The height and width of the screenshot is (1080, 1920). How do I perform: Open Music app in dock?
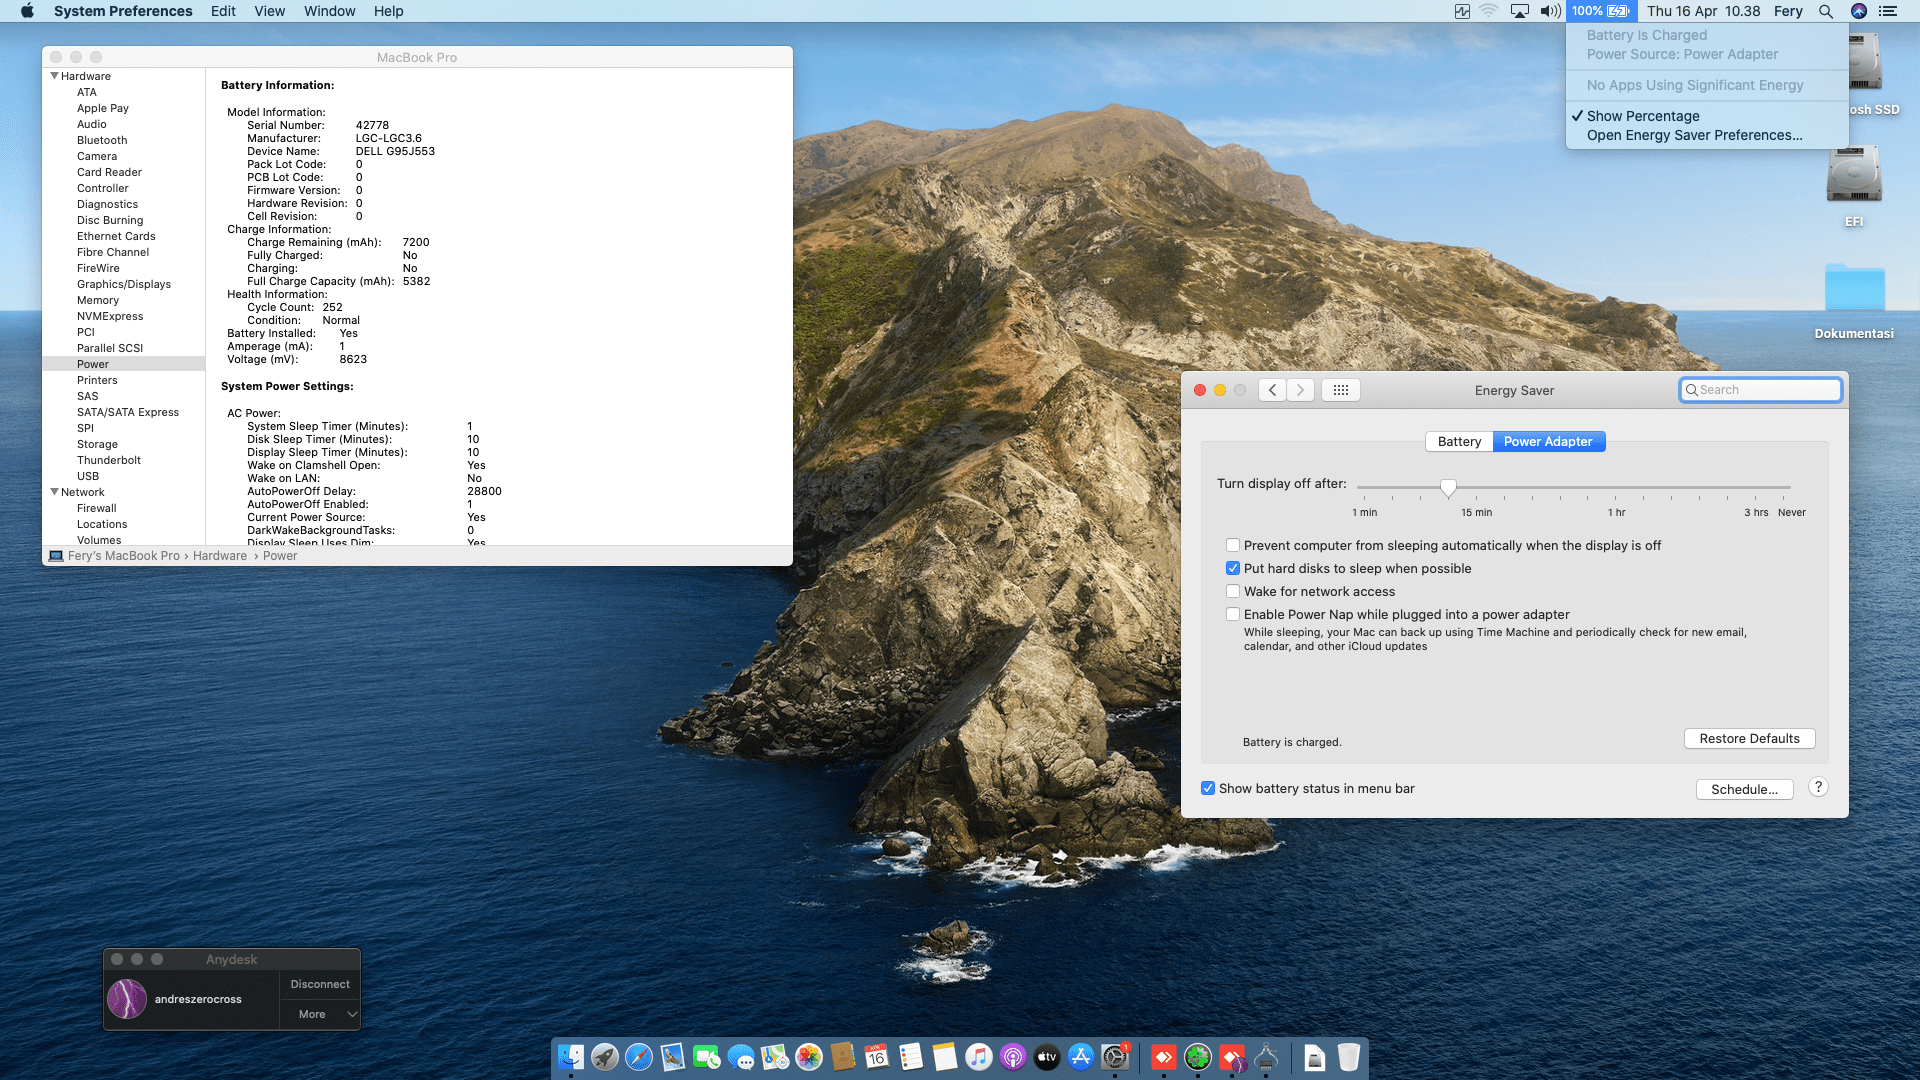coord(979,1056)
